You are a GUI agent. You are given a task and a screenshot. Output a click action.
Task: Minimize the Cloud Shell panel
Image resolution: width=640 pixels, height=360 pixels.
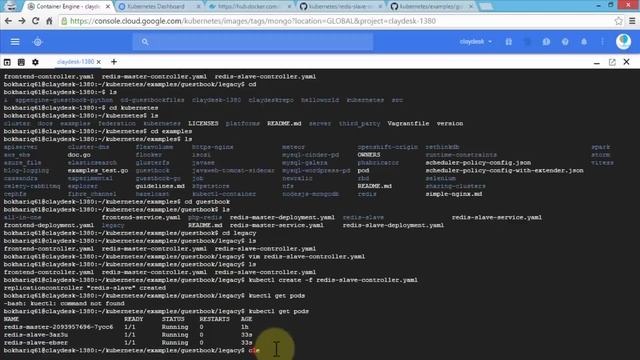(x=597, y=62)
